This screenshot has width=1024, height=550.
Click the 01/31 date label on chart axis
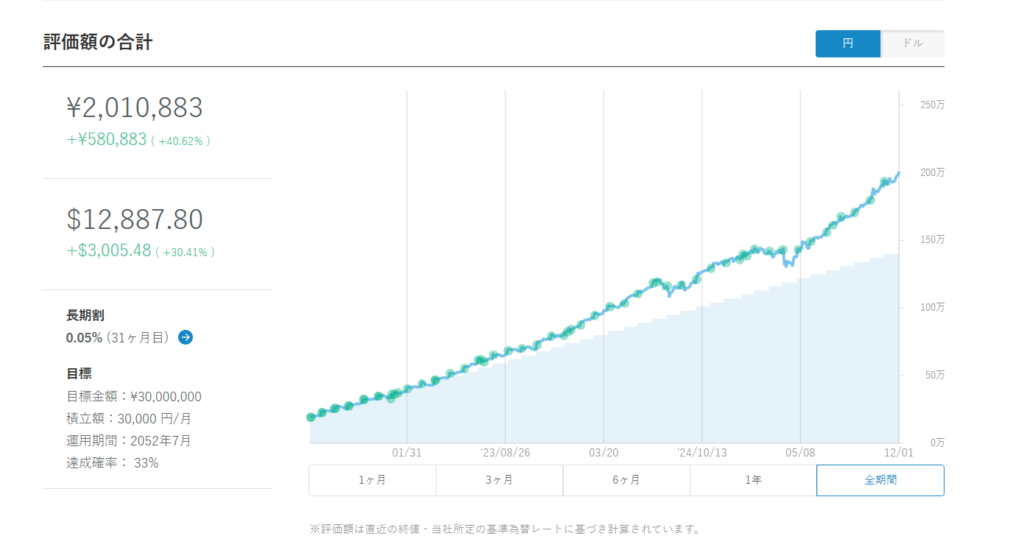[407, 452]
